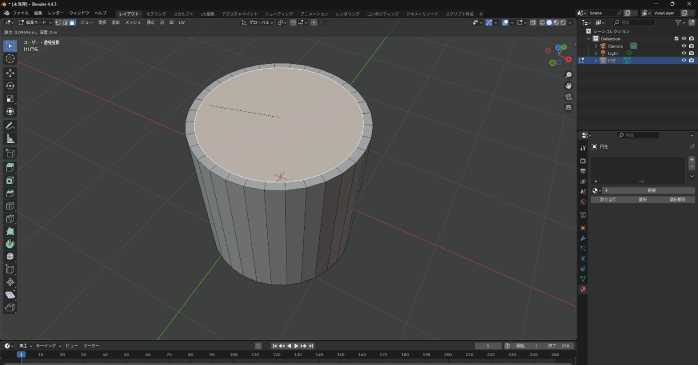Switch to the Sculpting workspace tab

[183, 14]
